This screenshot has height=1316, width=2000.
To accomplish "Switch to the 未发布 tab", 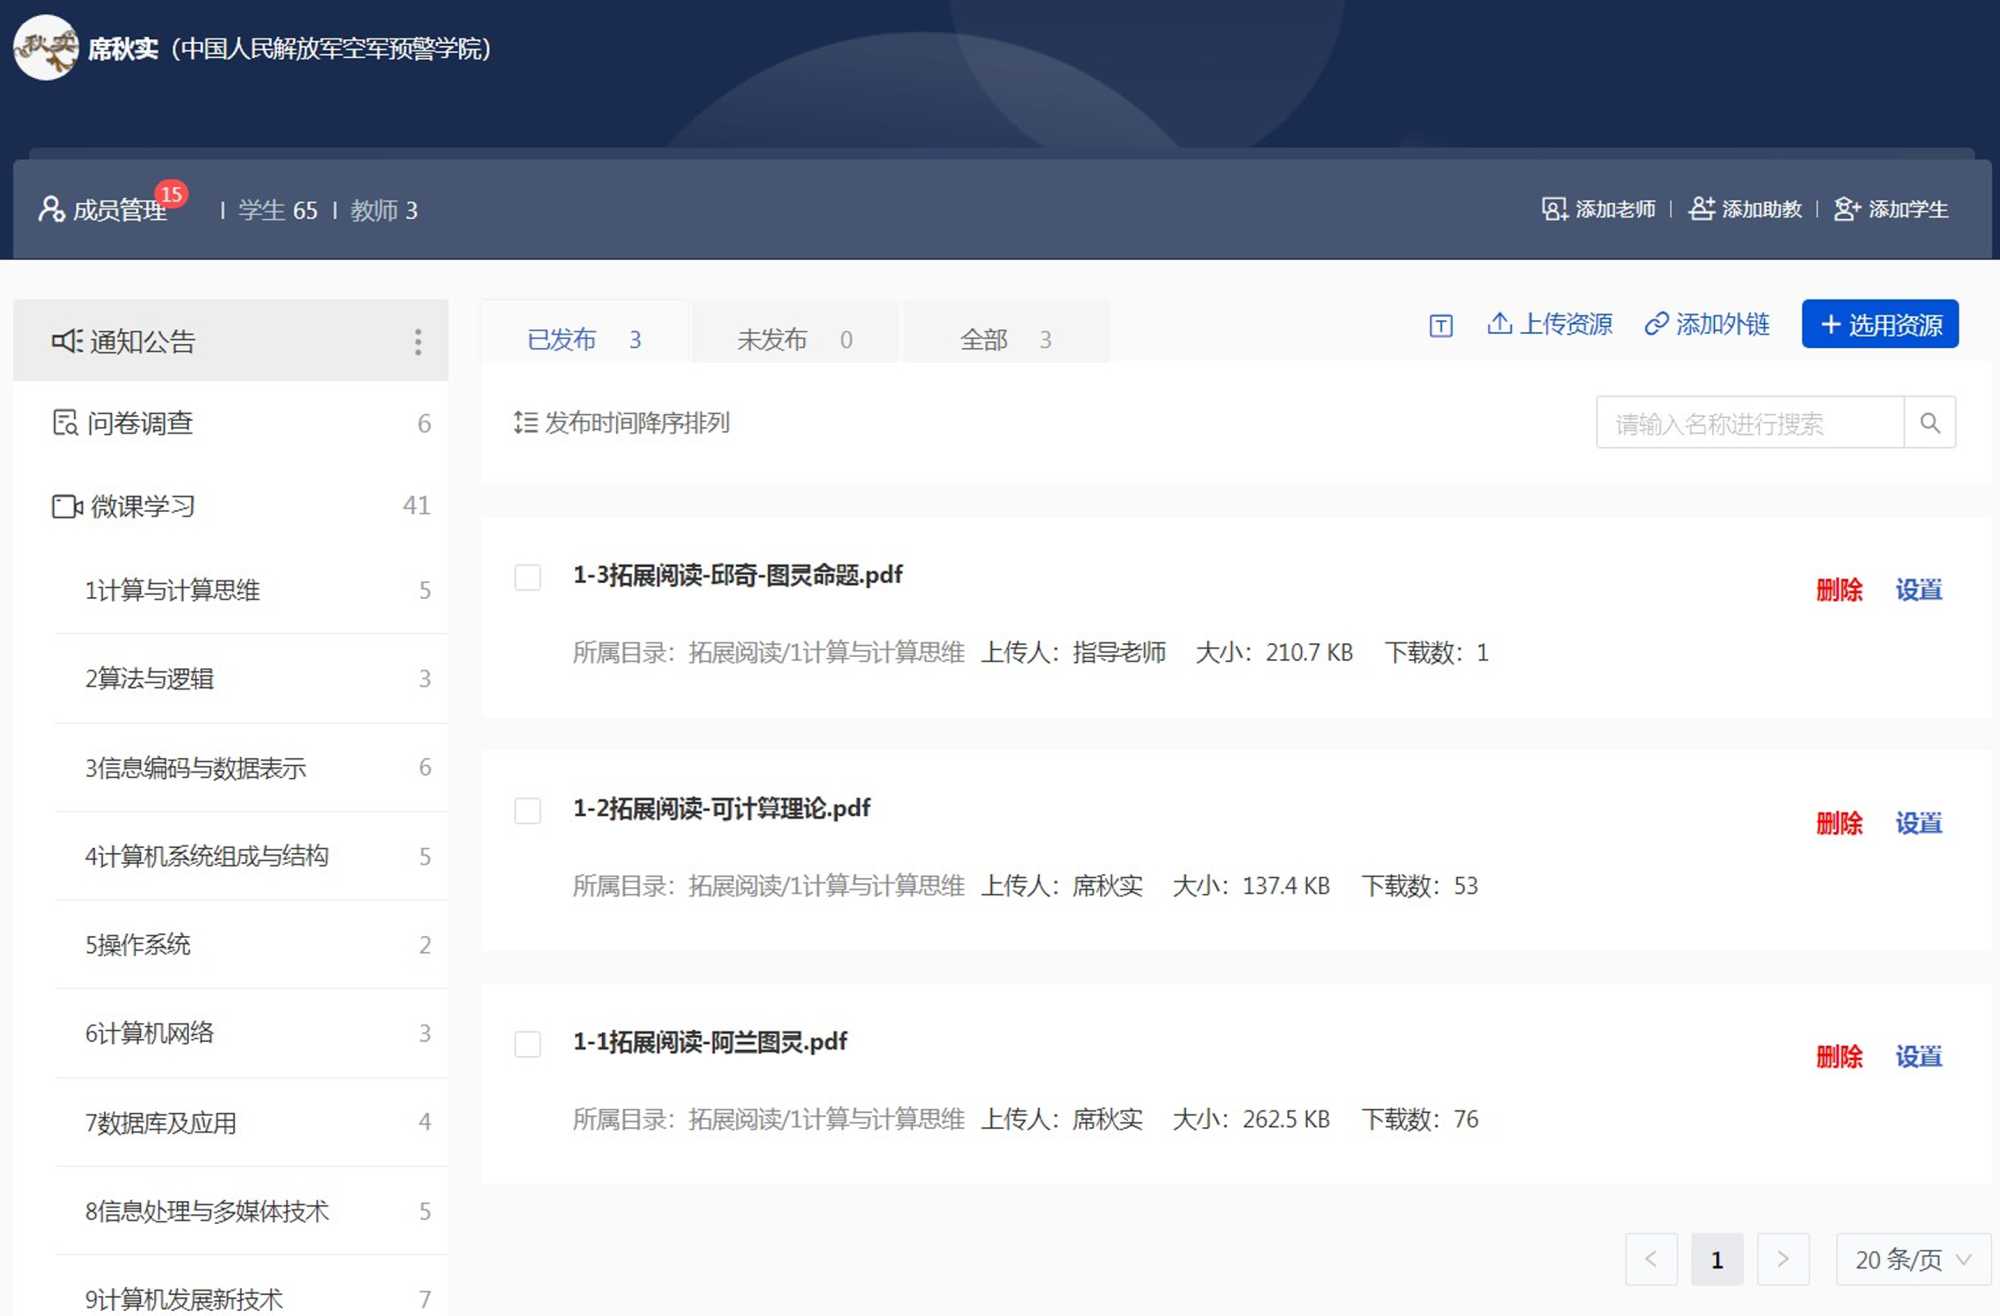I will (794, 340).
